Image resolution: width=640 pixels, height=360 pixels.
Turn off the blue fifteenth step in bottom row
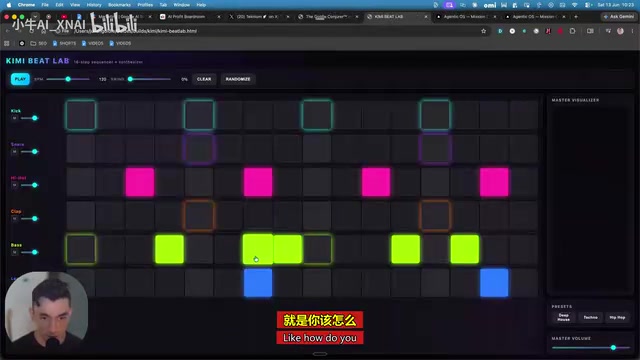[x=494, y=282]
